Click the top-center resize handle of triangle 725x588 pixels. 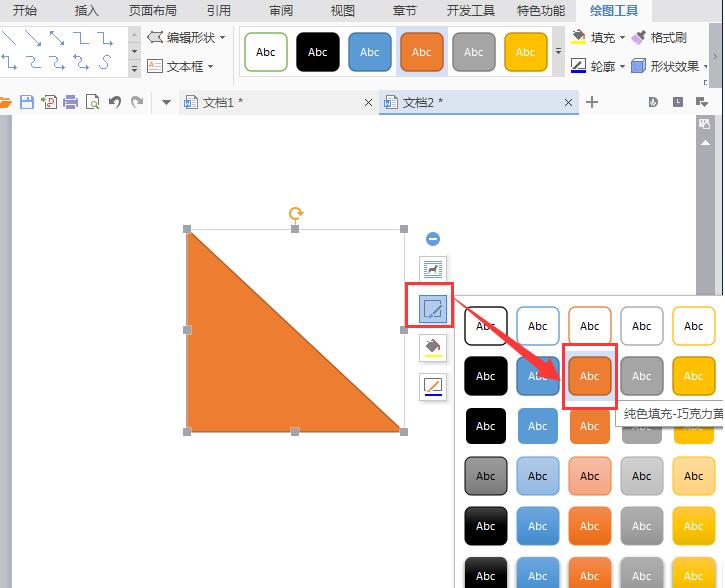[295, 229]
